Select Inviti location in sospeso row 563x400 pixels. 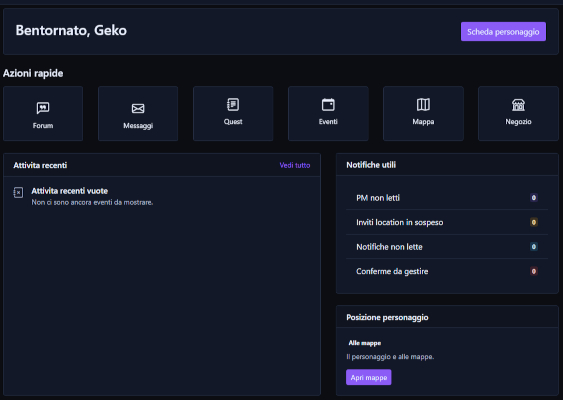pyautogui.click(x=447, y=222)
